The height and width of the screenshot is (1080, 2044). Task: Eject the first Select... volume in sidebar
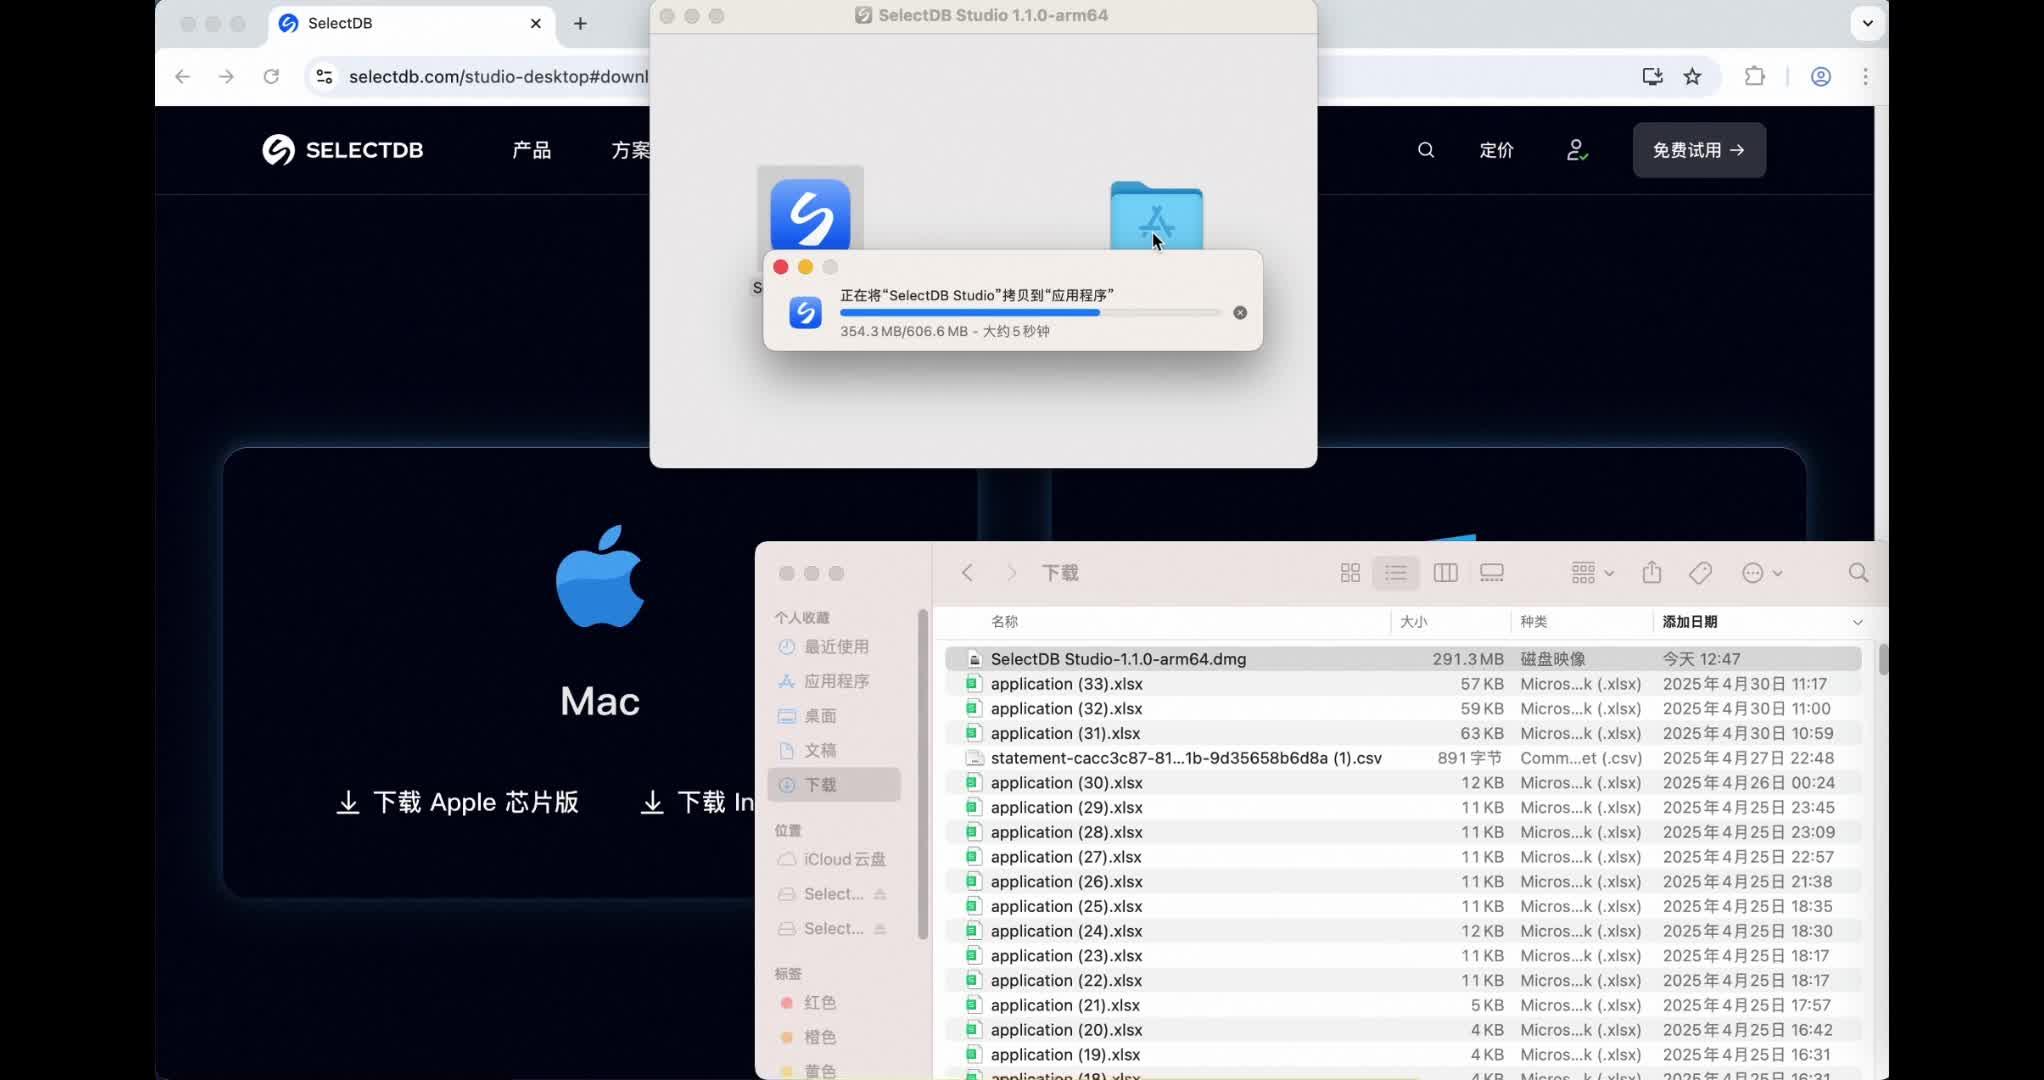[x=880, y=894]
